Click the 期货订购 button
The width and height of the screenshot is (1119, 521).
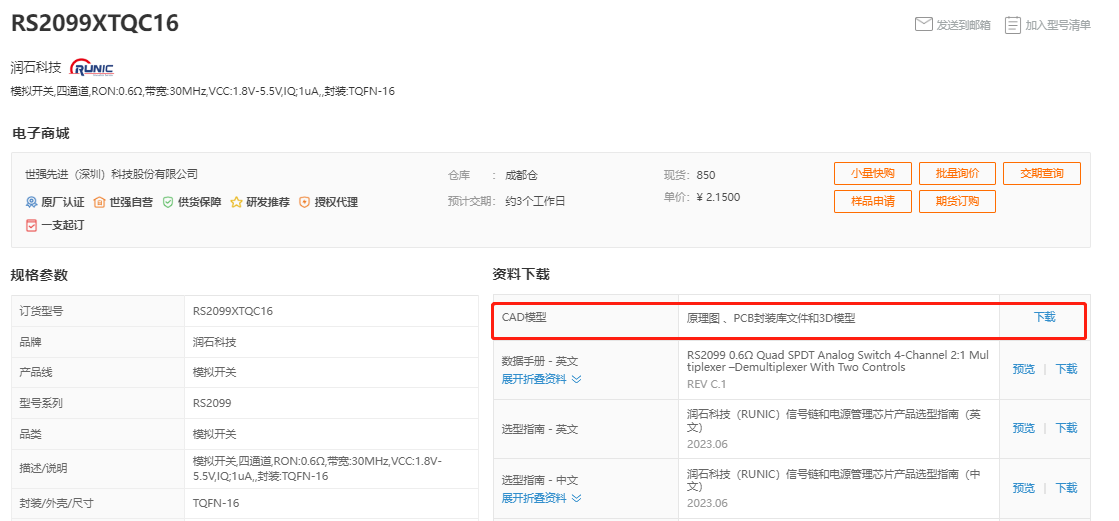point(957,201)
